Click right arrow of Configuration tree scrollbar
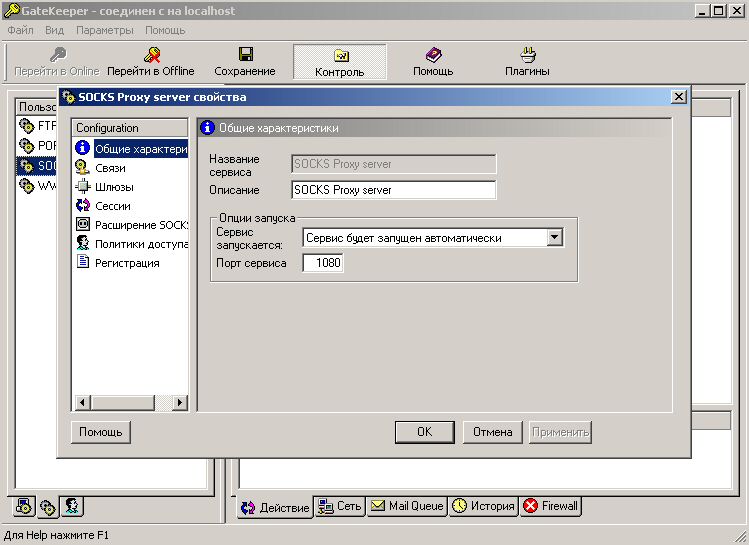The height and width of the screenshot is (545, 749). pos(180,403)
